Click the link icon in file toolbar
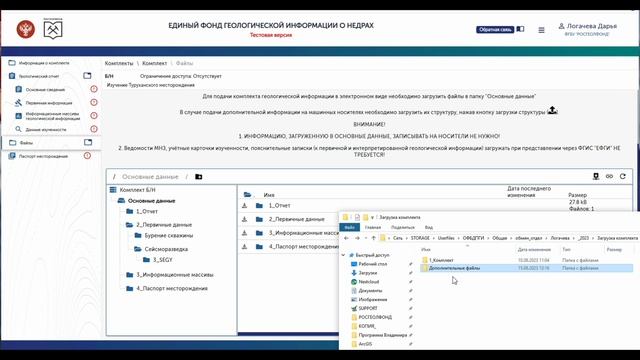The image size is (640, 360). coord(609,176)
